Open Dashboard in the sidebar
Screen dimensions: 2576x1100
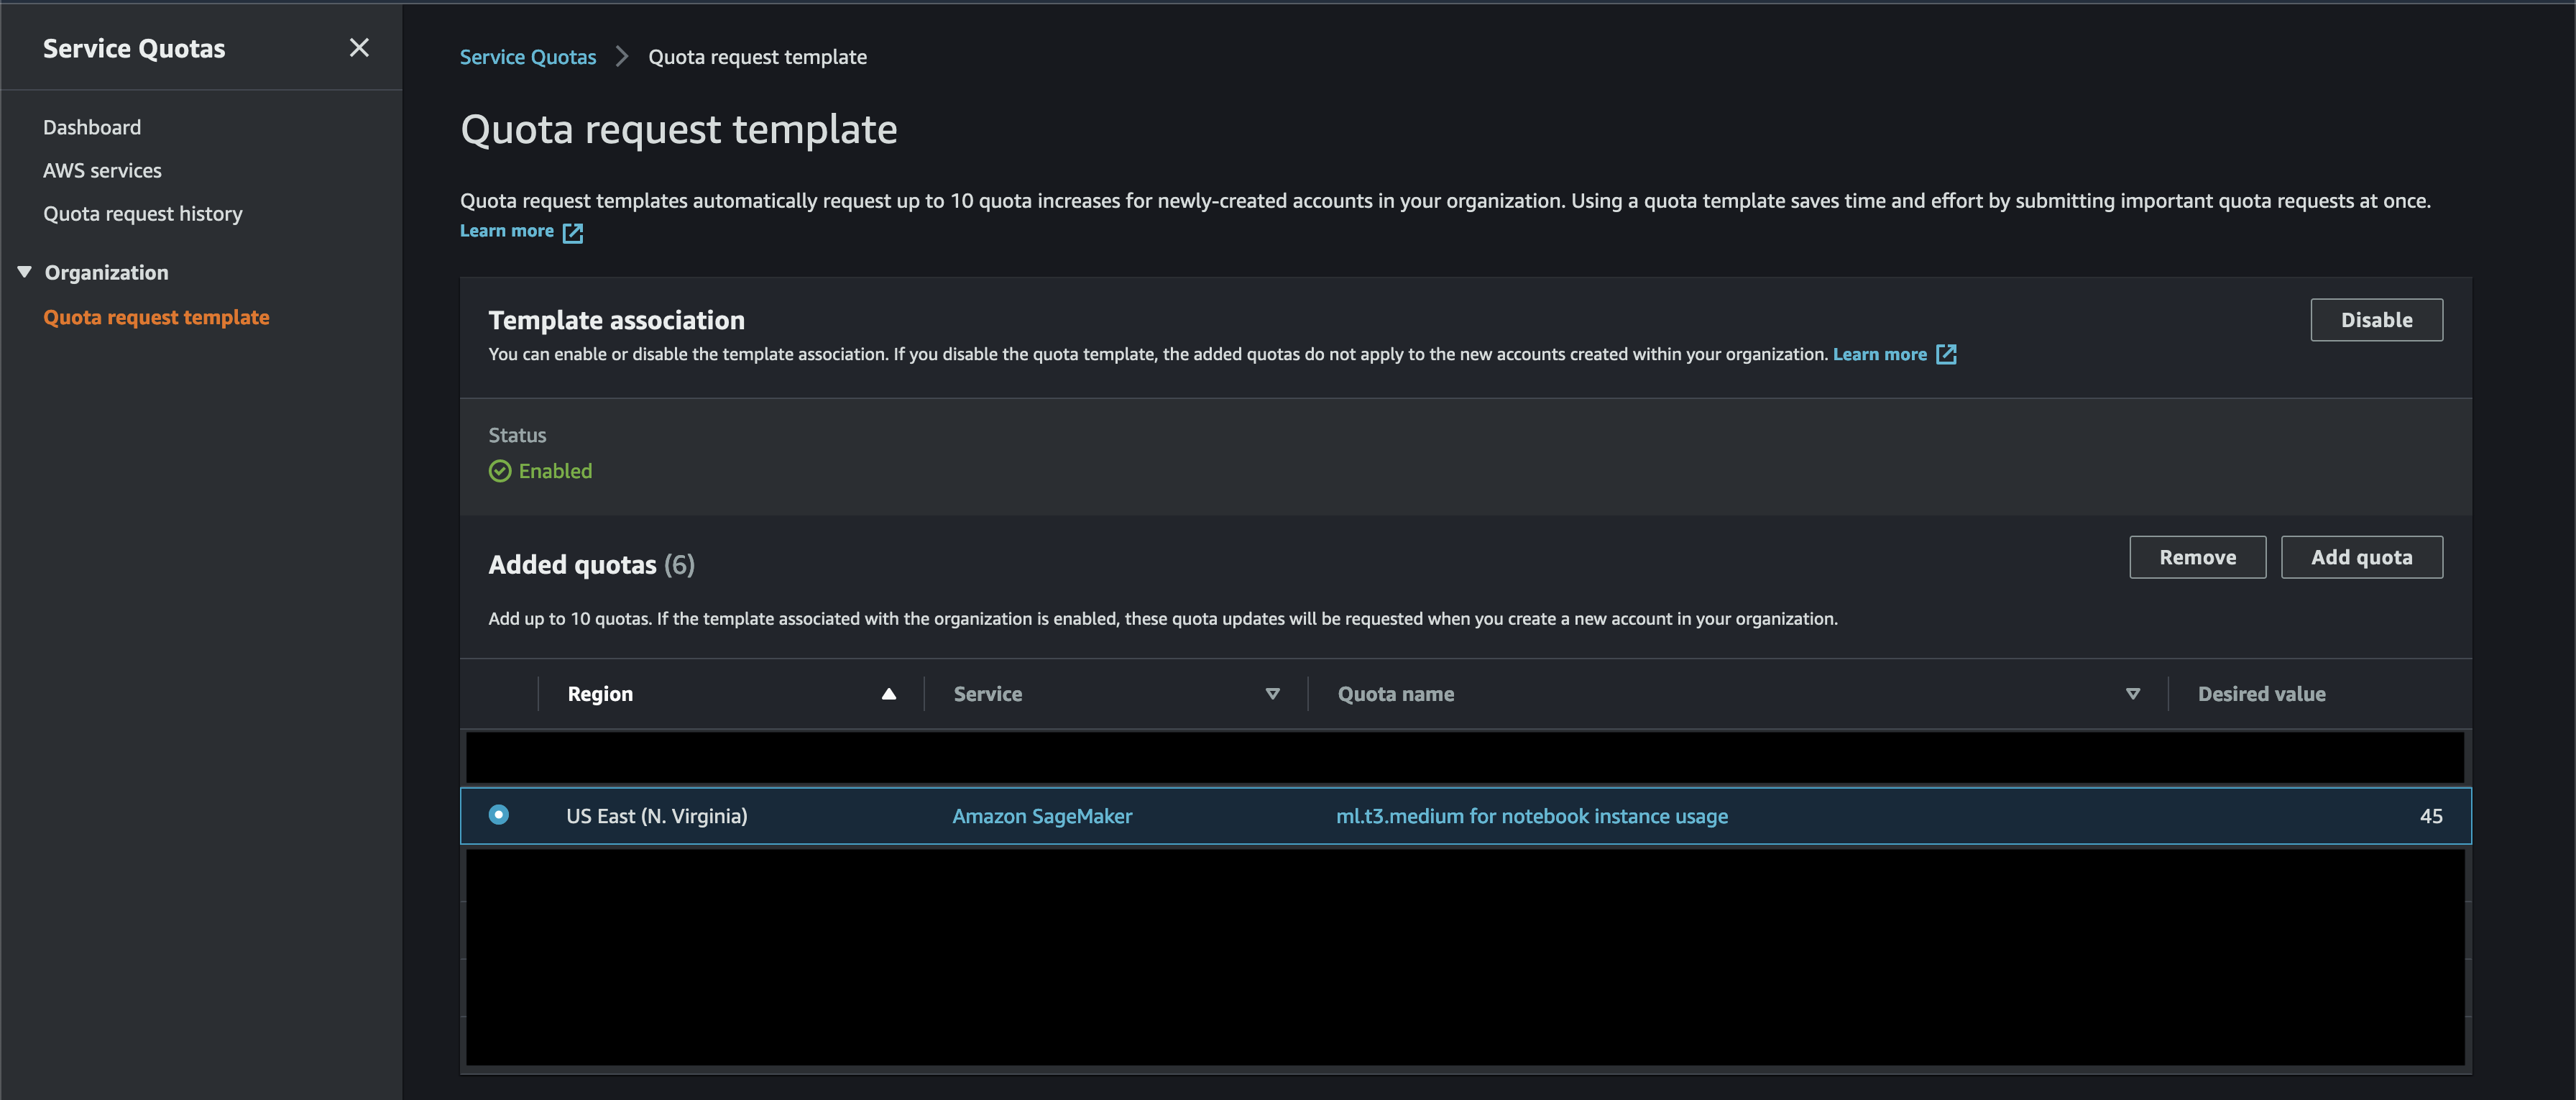tap(92, 127)
